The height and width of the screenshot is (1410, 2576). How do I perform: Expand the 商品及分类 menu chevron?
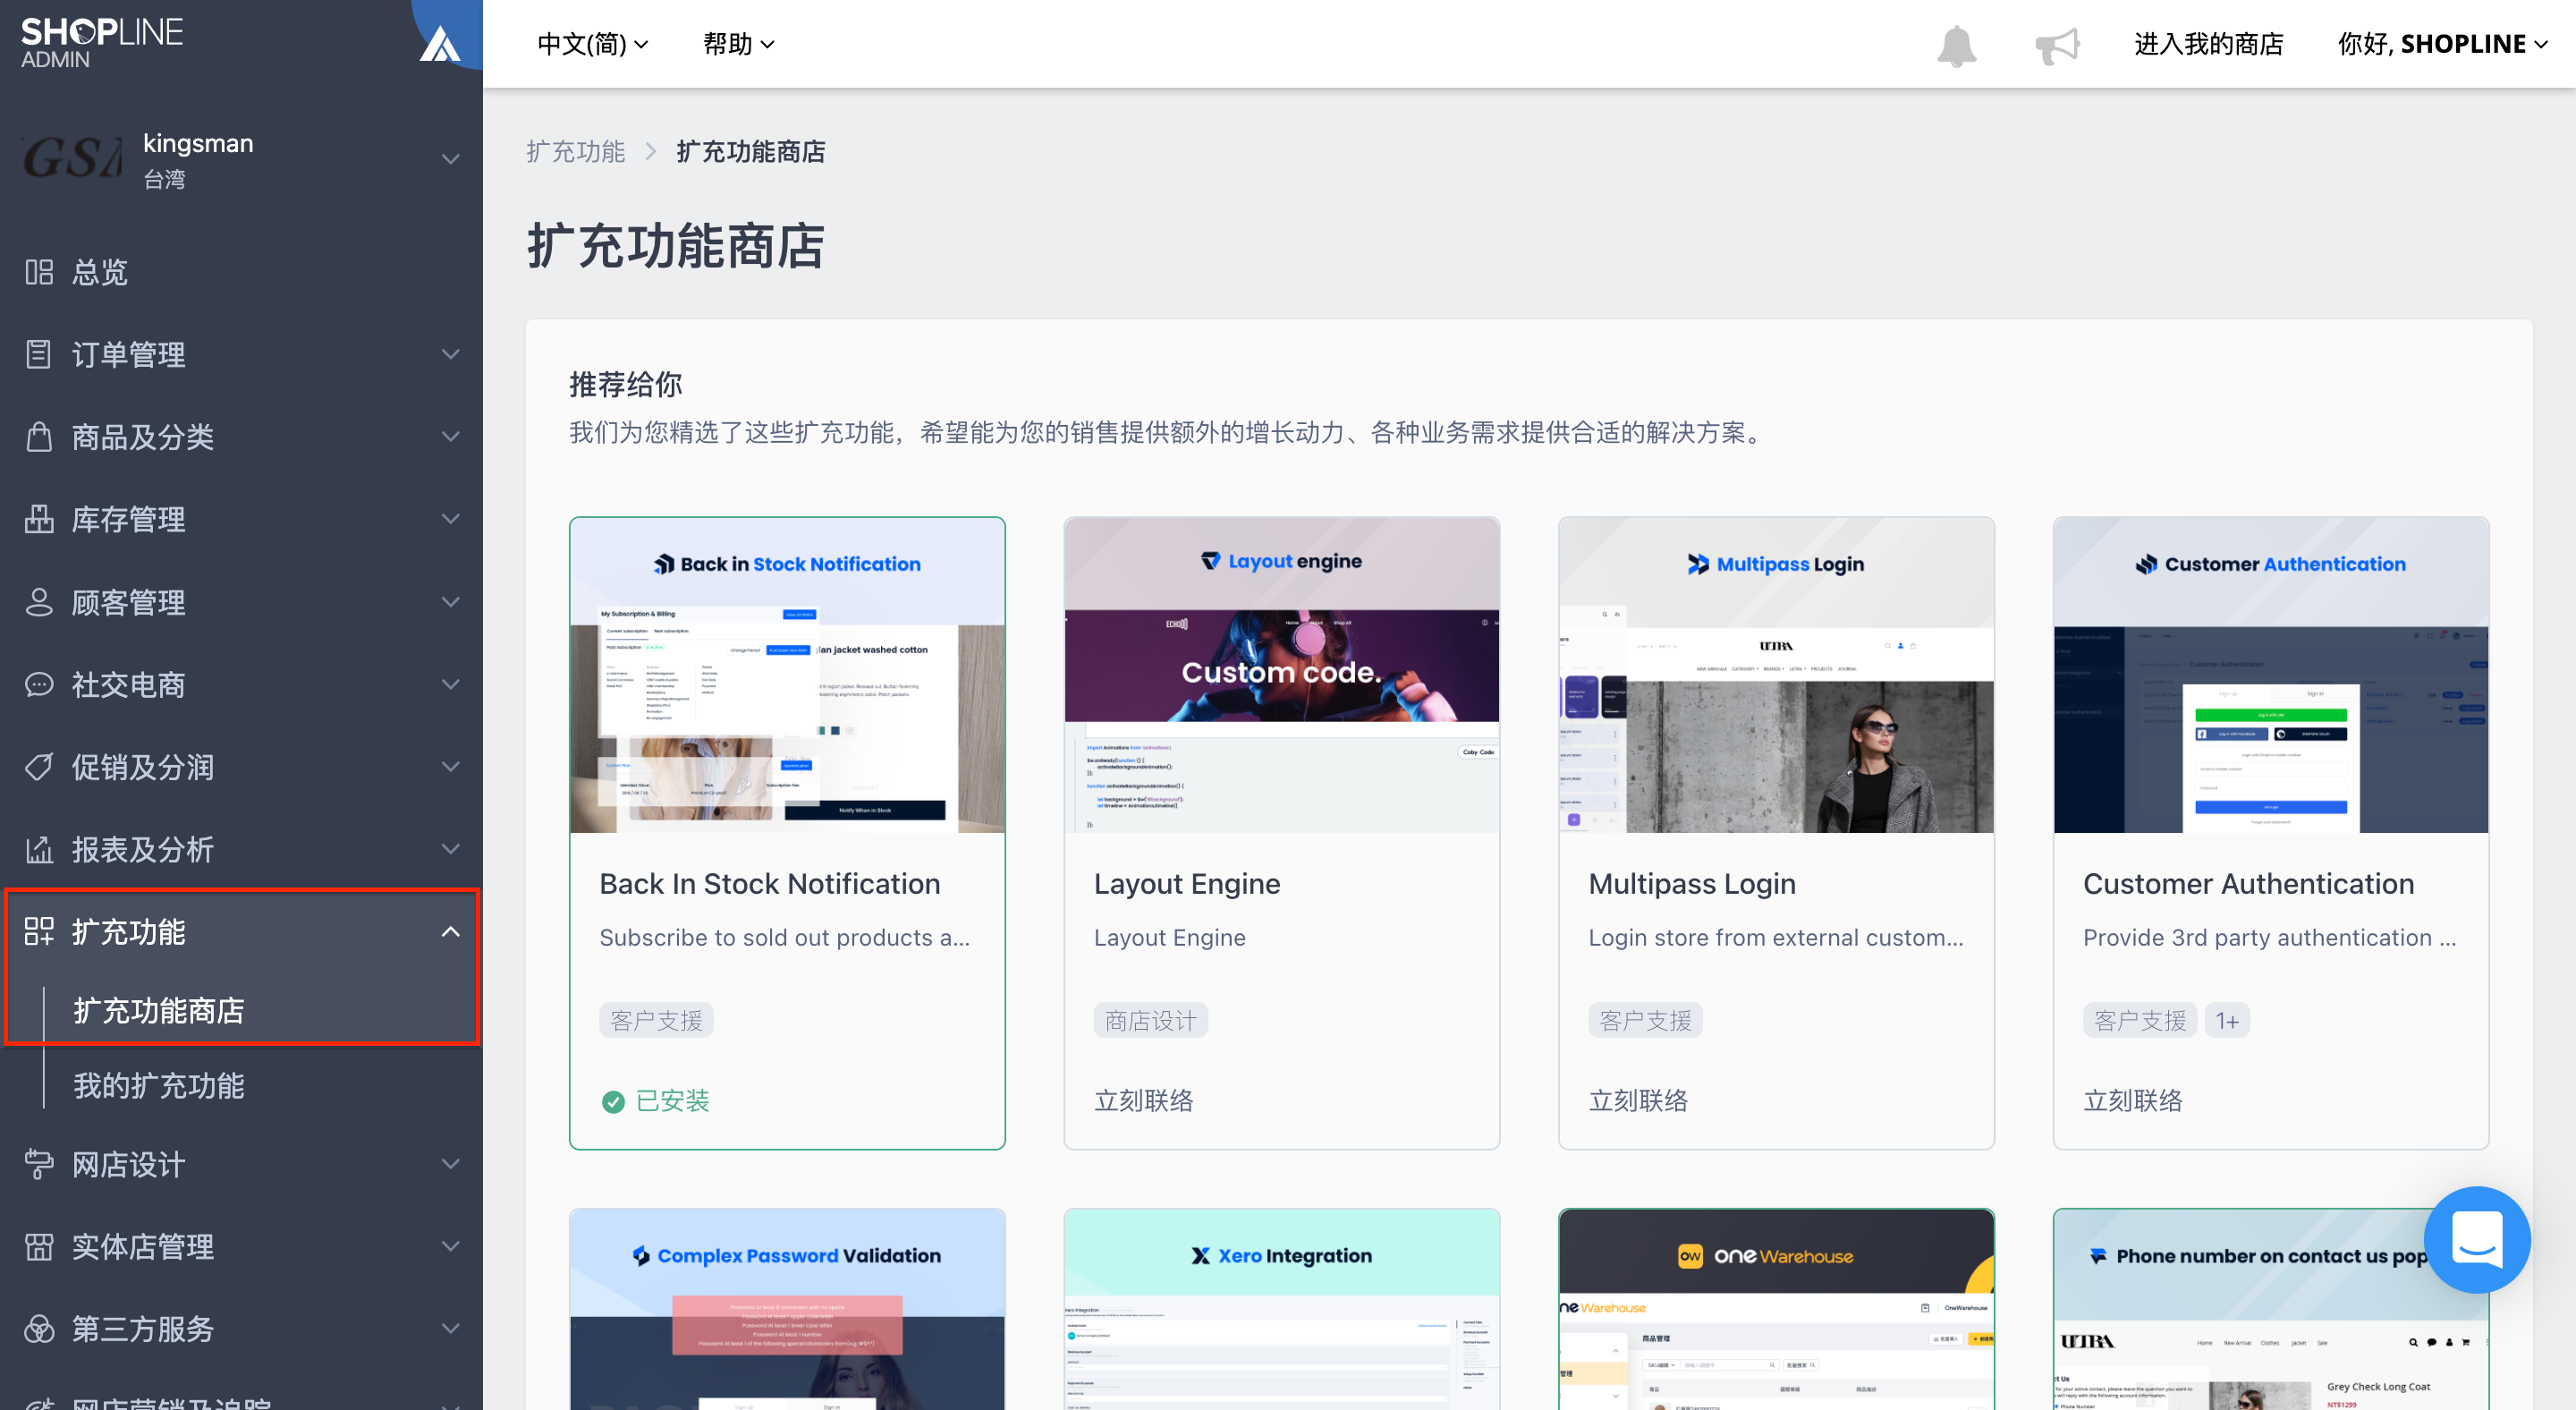451,437
